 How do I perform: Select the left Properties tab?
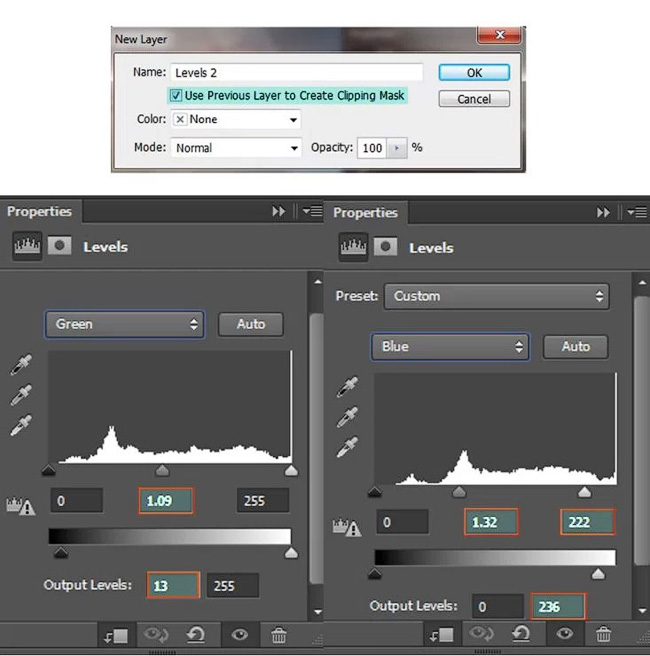(39, 211)
